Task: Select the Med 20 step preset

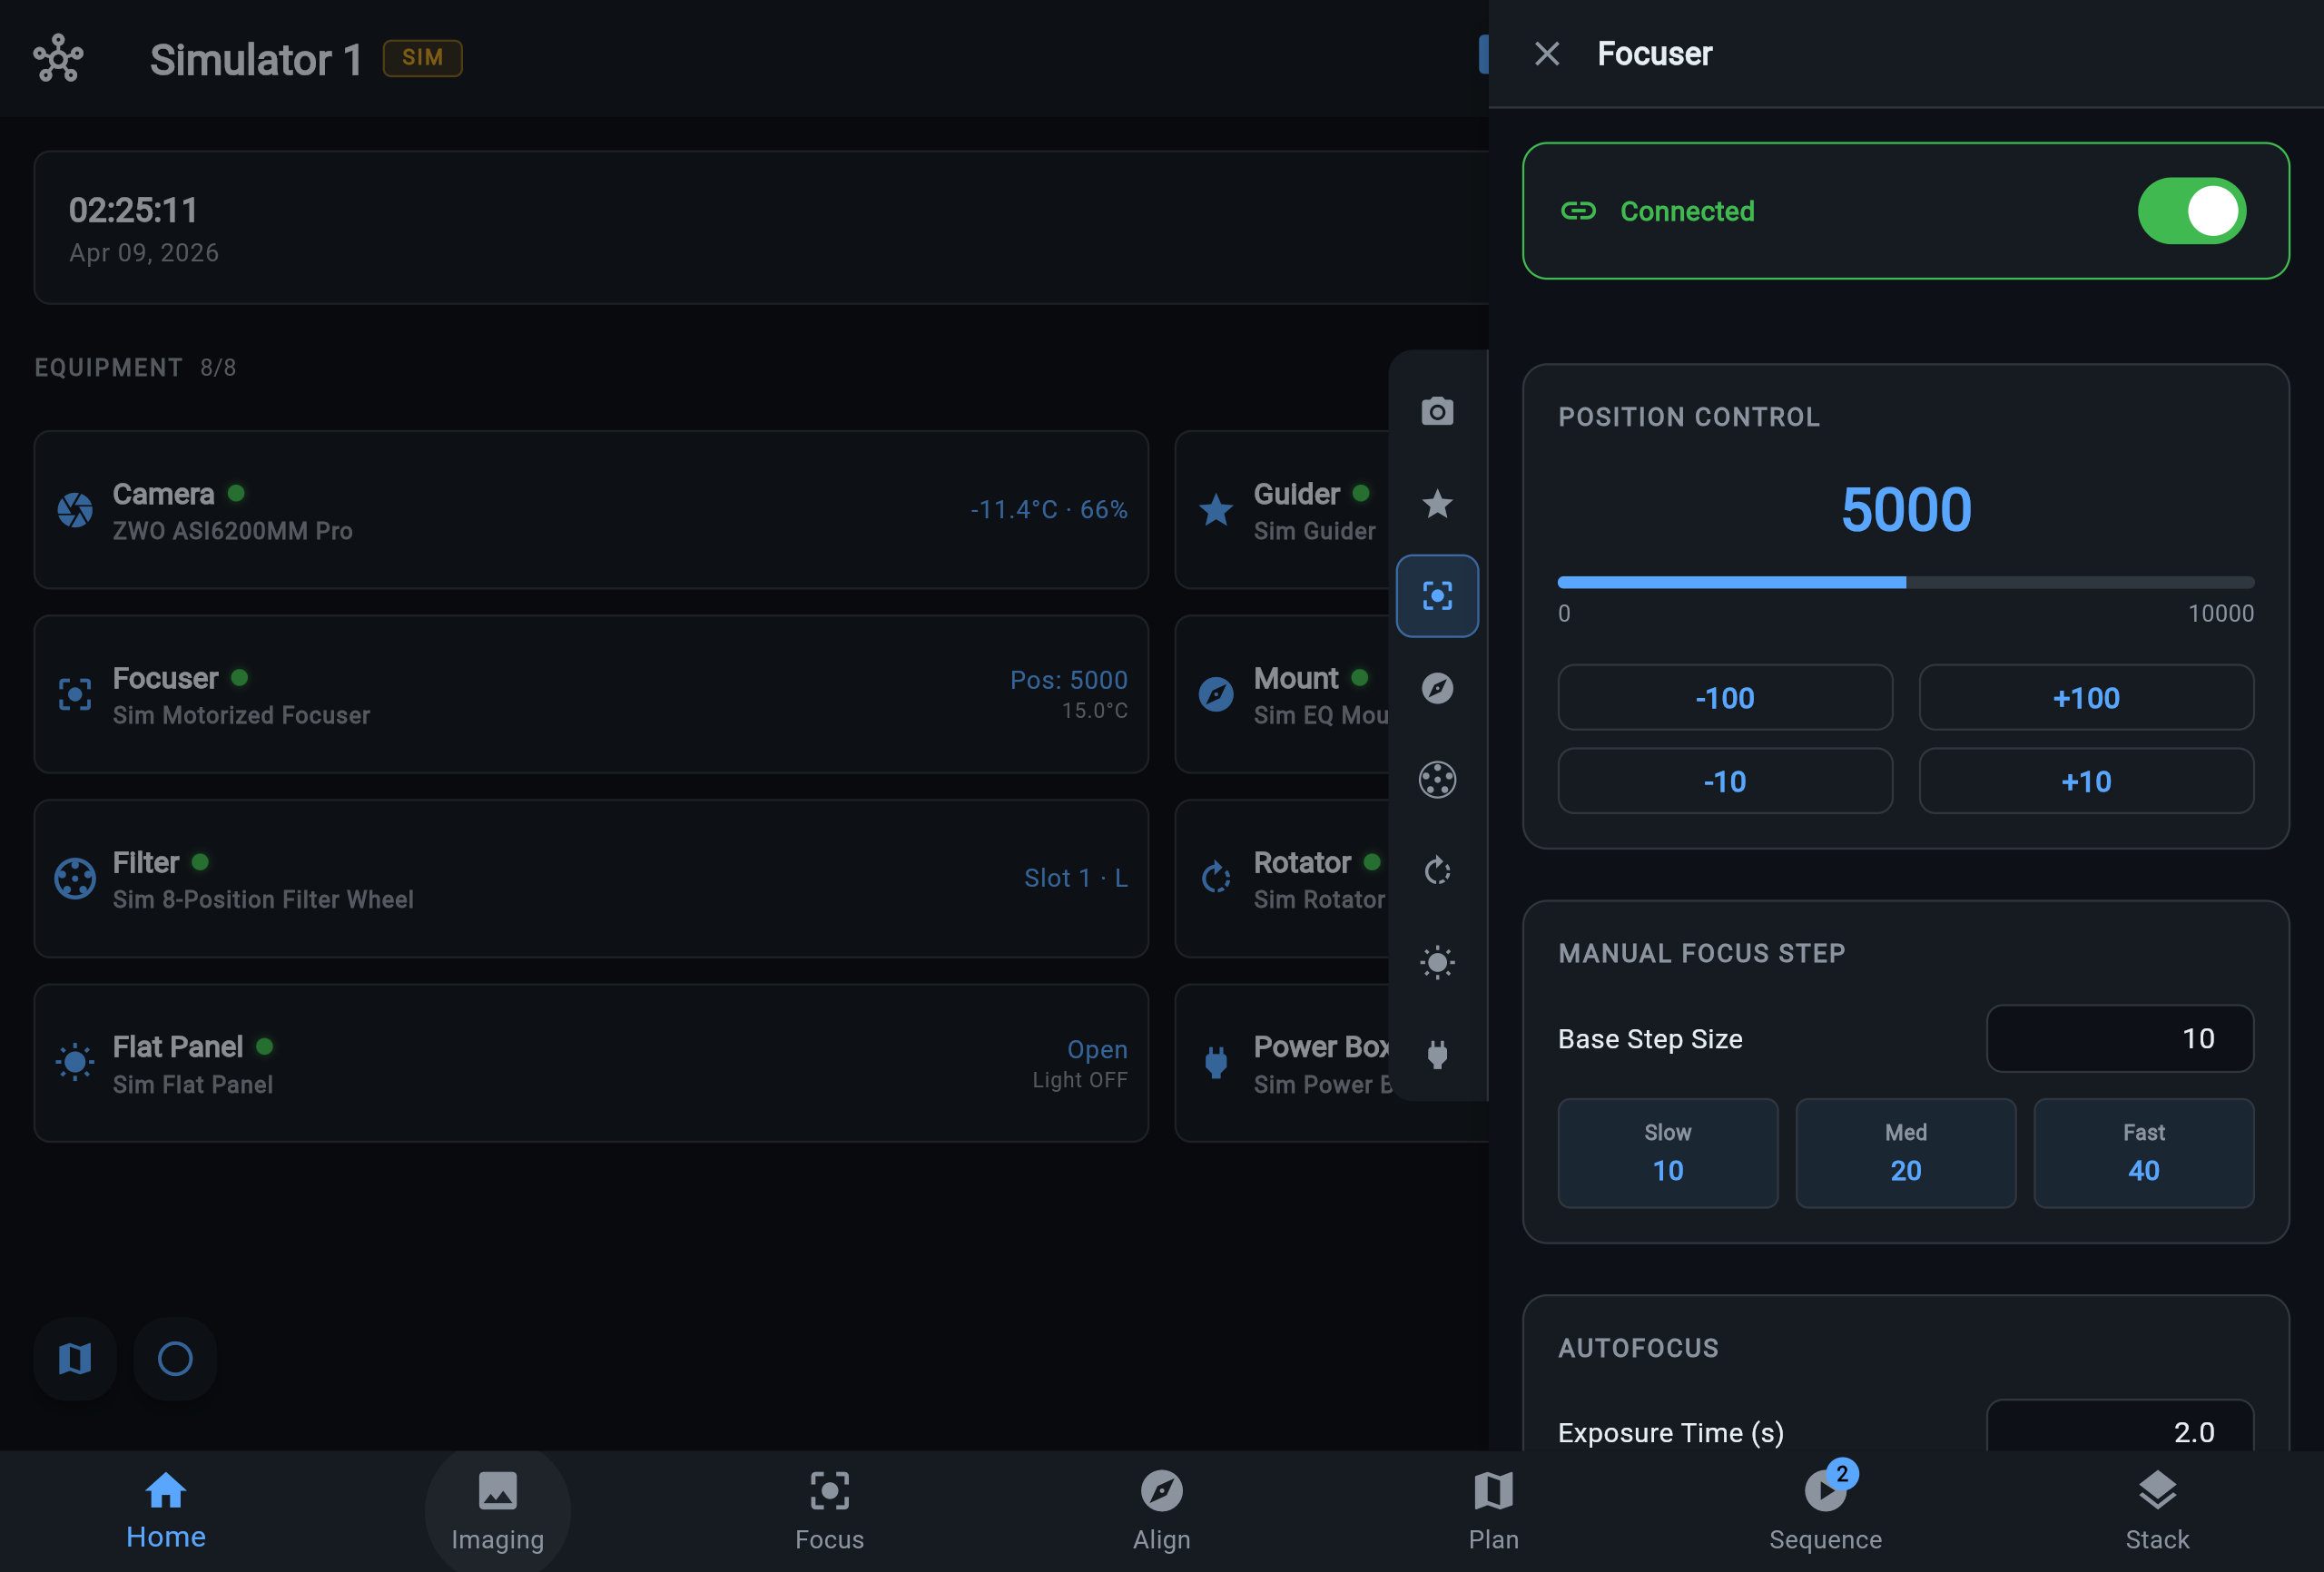Action: pos(1906,1153)
